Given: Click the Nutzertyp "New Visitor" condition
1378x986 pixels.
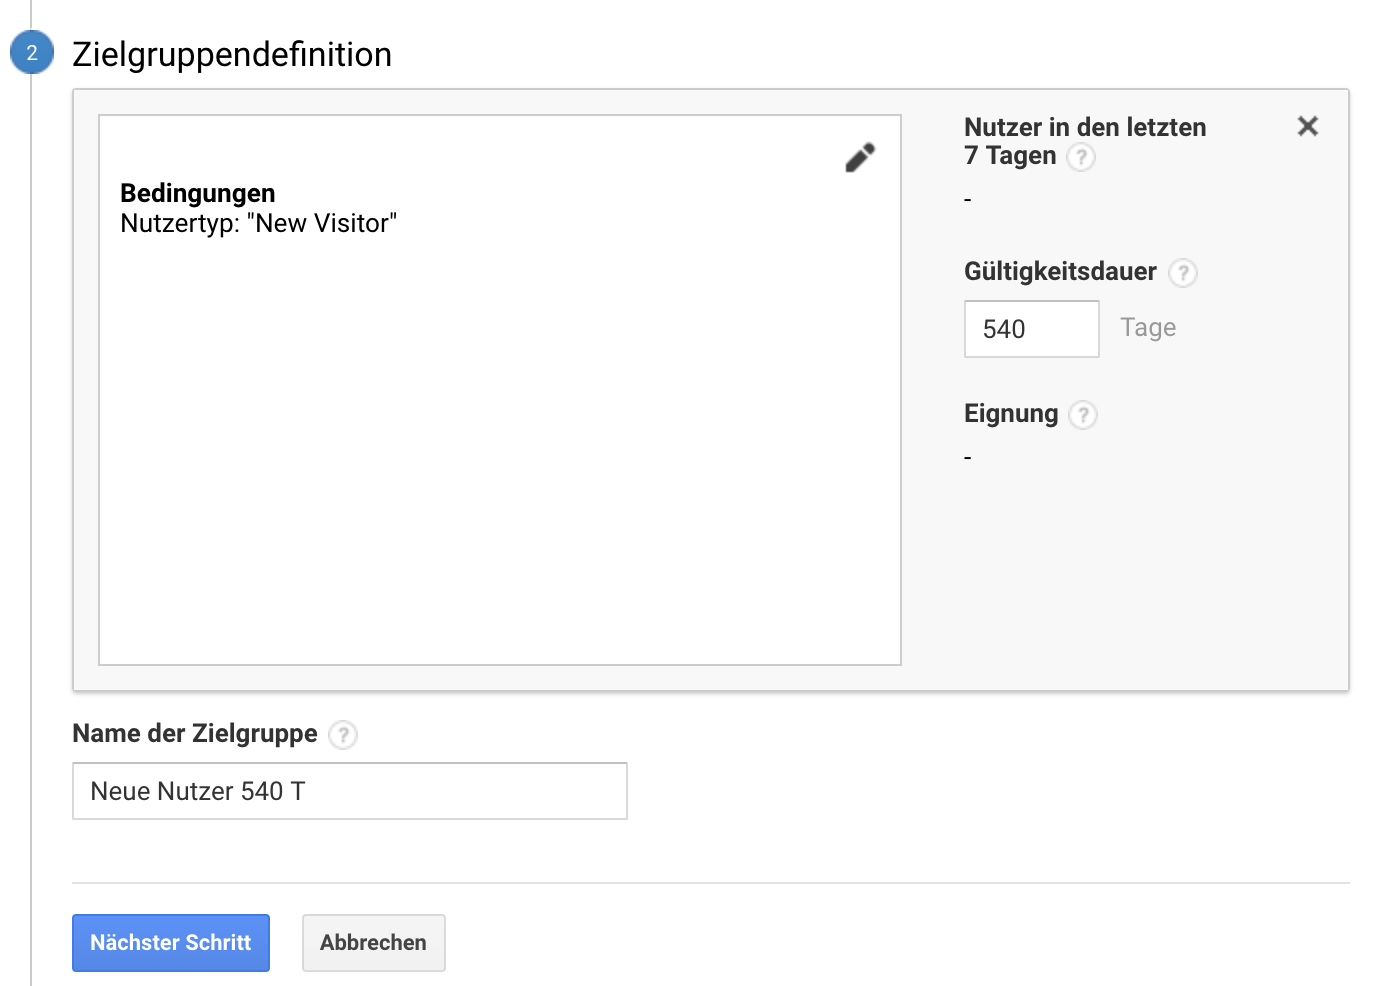Looking at the screenshot, I should tap(258, 223).
